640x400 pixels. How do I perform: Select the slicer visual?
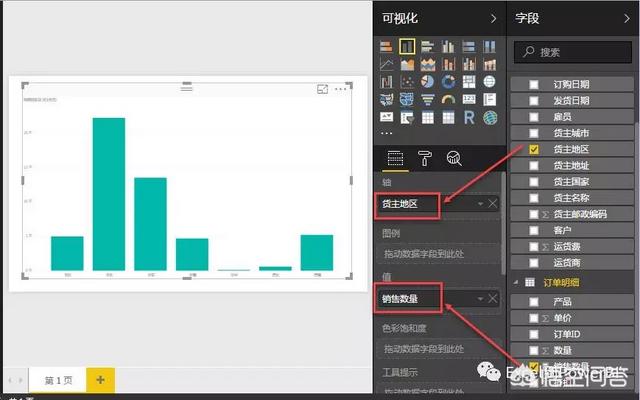[407, 118]
